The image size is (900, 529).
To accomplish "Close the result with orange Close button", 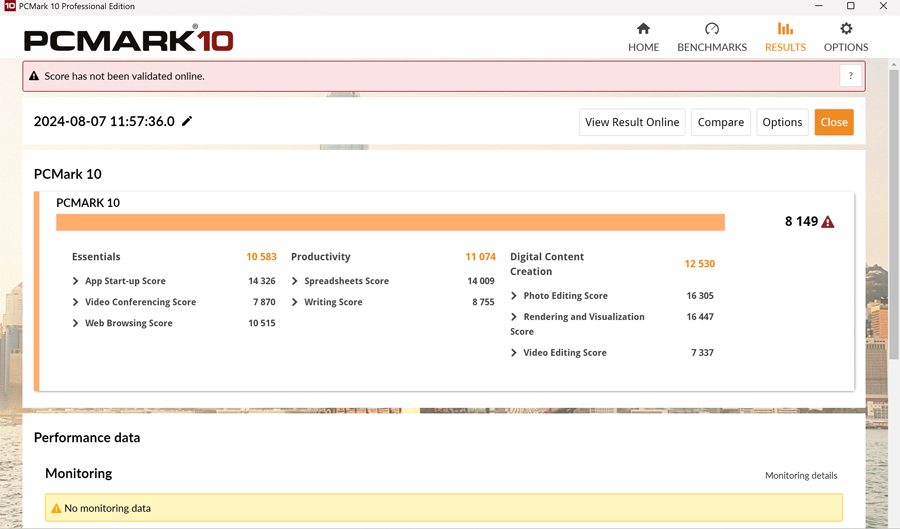I will coord(833,122).
